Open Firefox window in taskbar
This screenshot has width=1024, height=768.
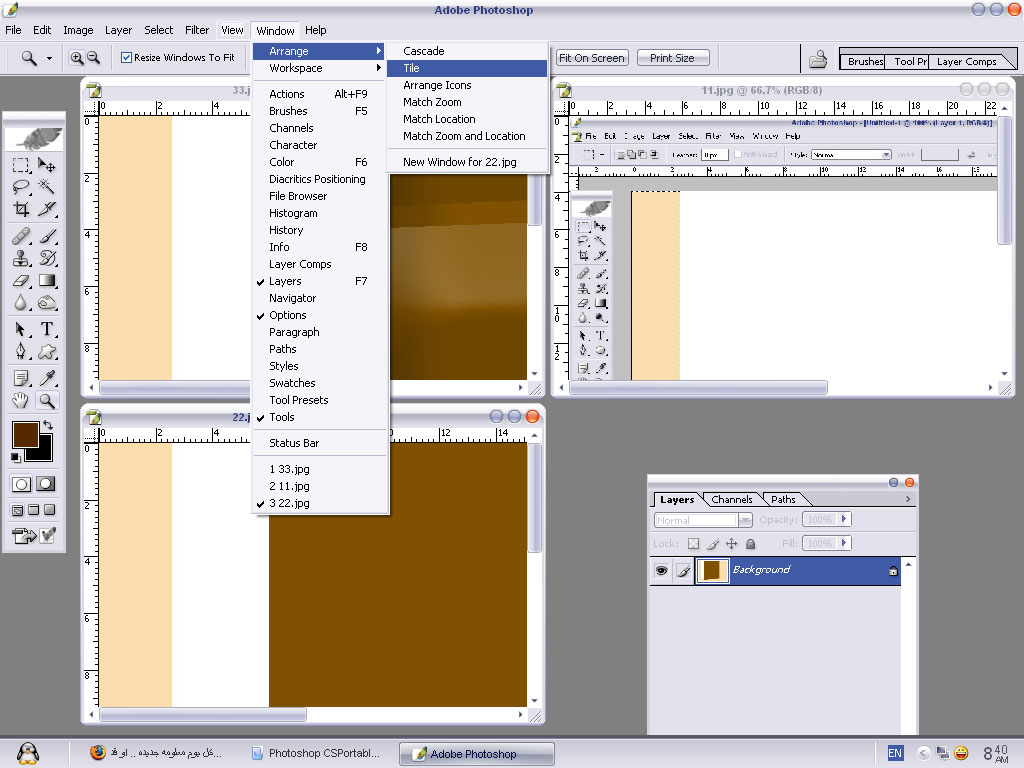[155, 753]
